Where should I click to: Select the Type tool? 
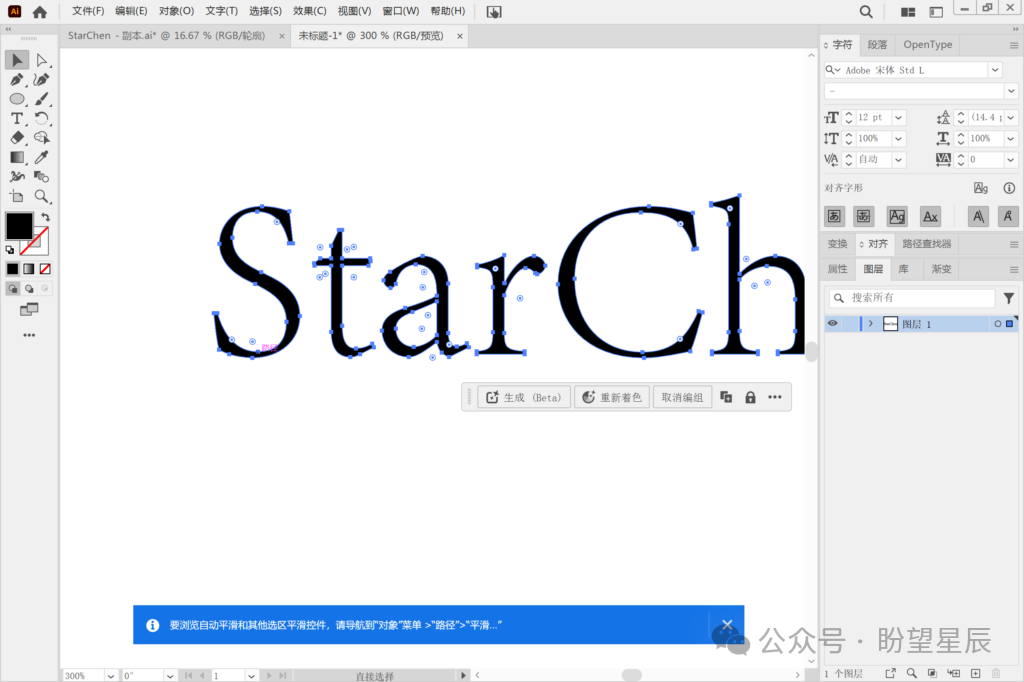point(17,118)
